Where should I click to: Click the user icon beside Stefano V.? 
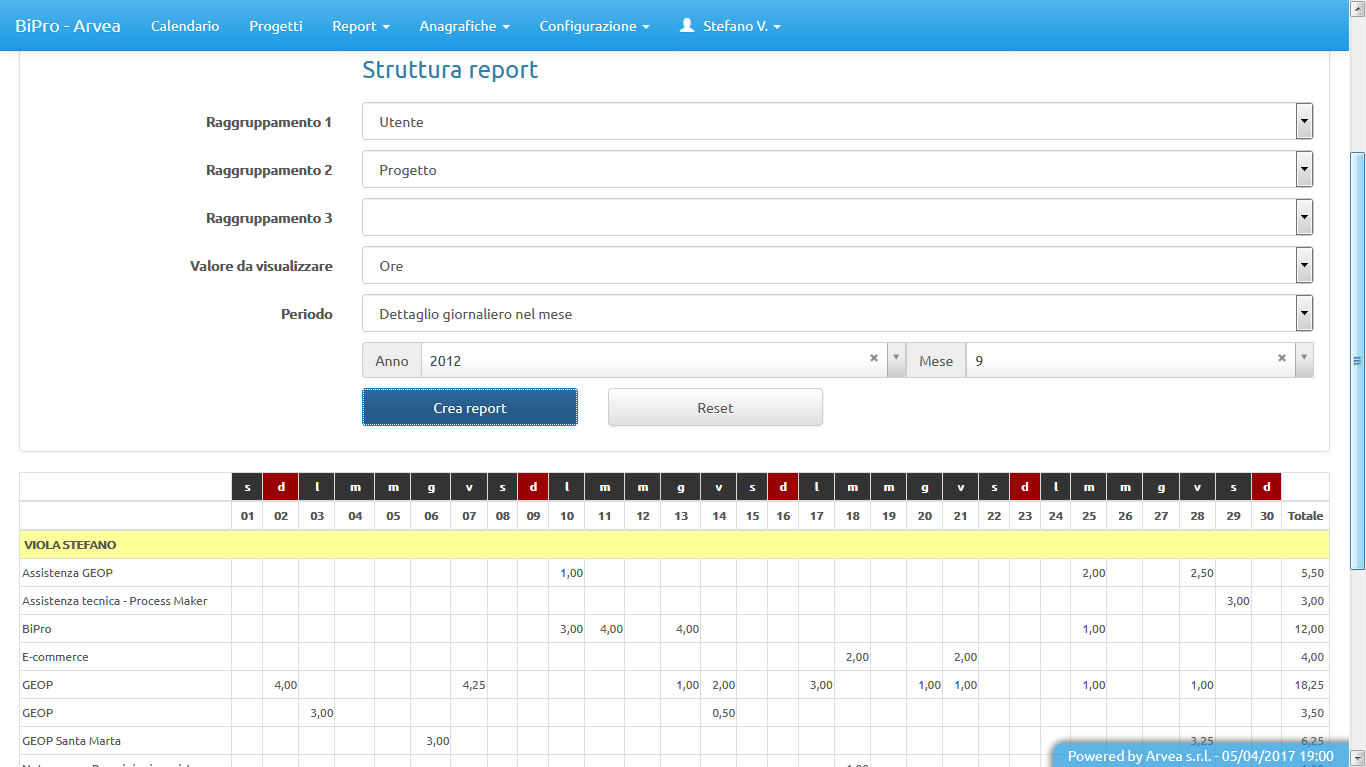click(686, 26)
